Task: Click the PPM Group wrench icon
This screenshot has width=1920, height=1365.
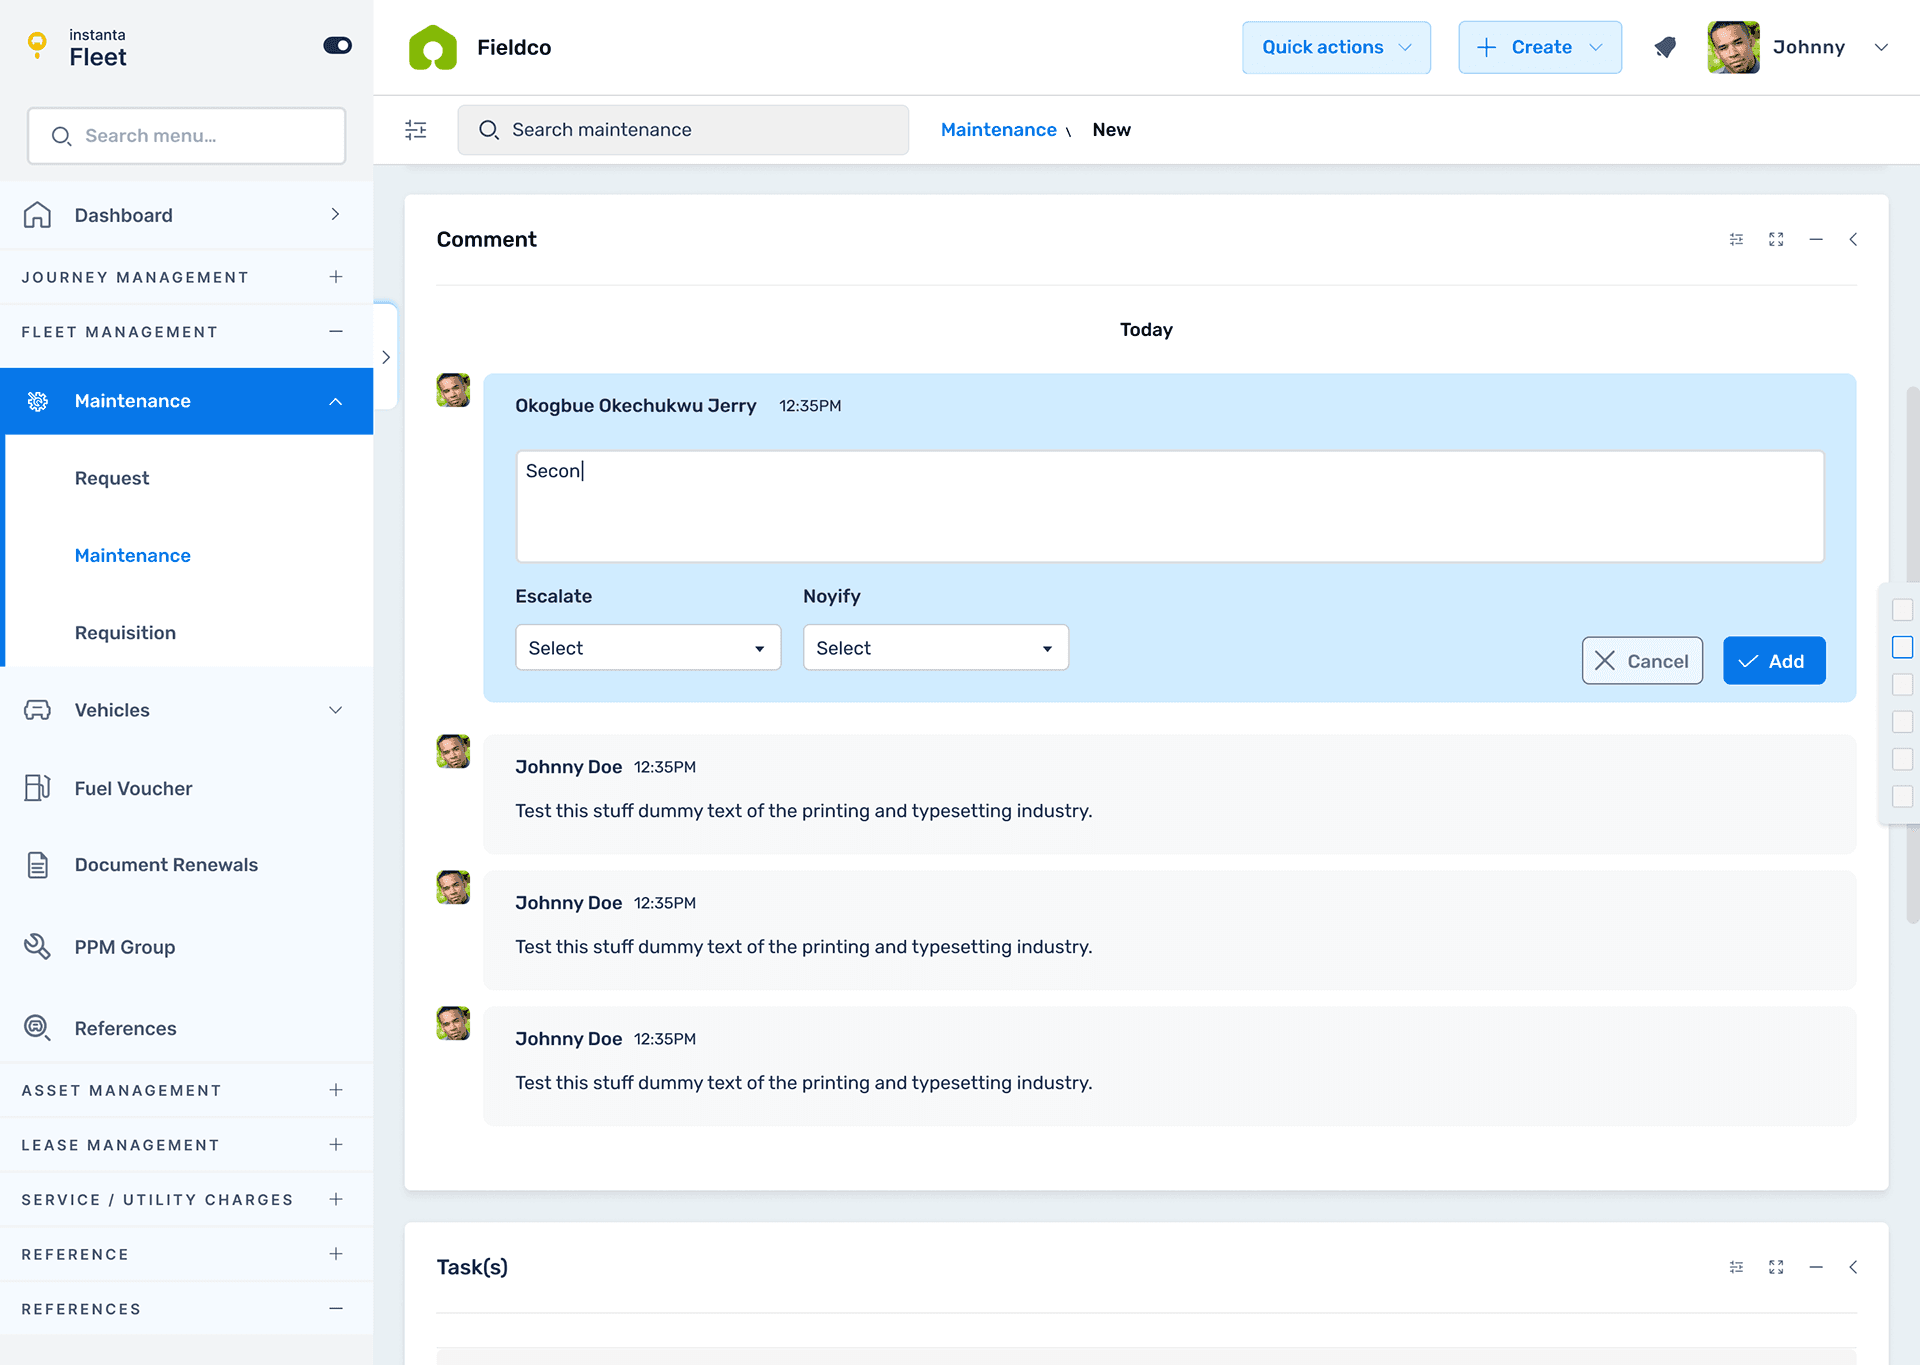Action: 37,946
